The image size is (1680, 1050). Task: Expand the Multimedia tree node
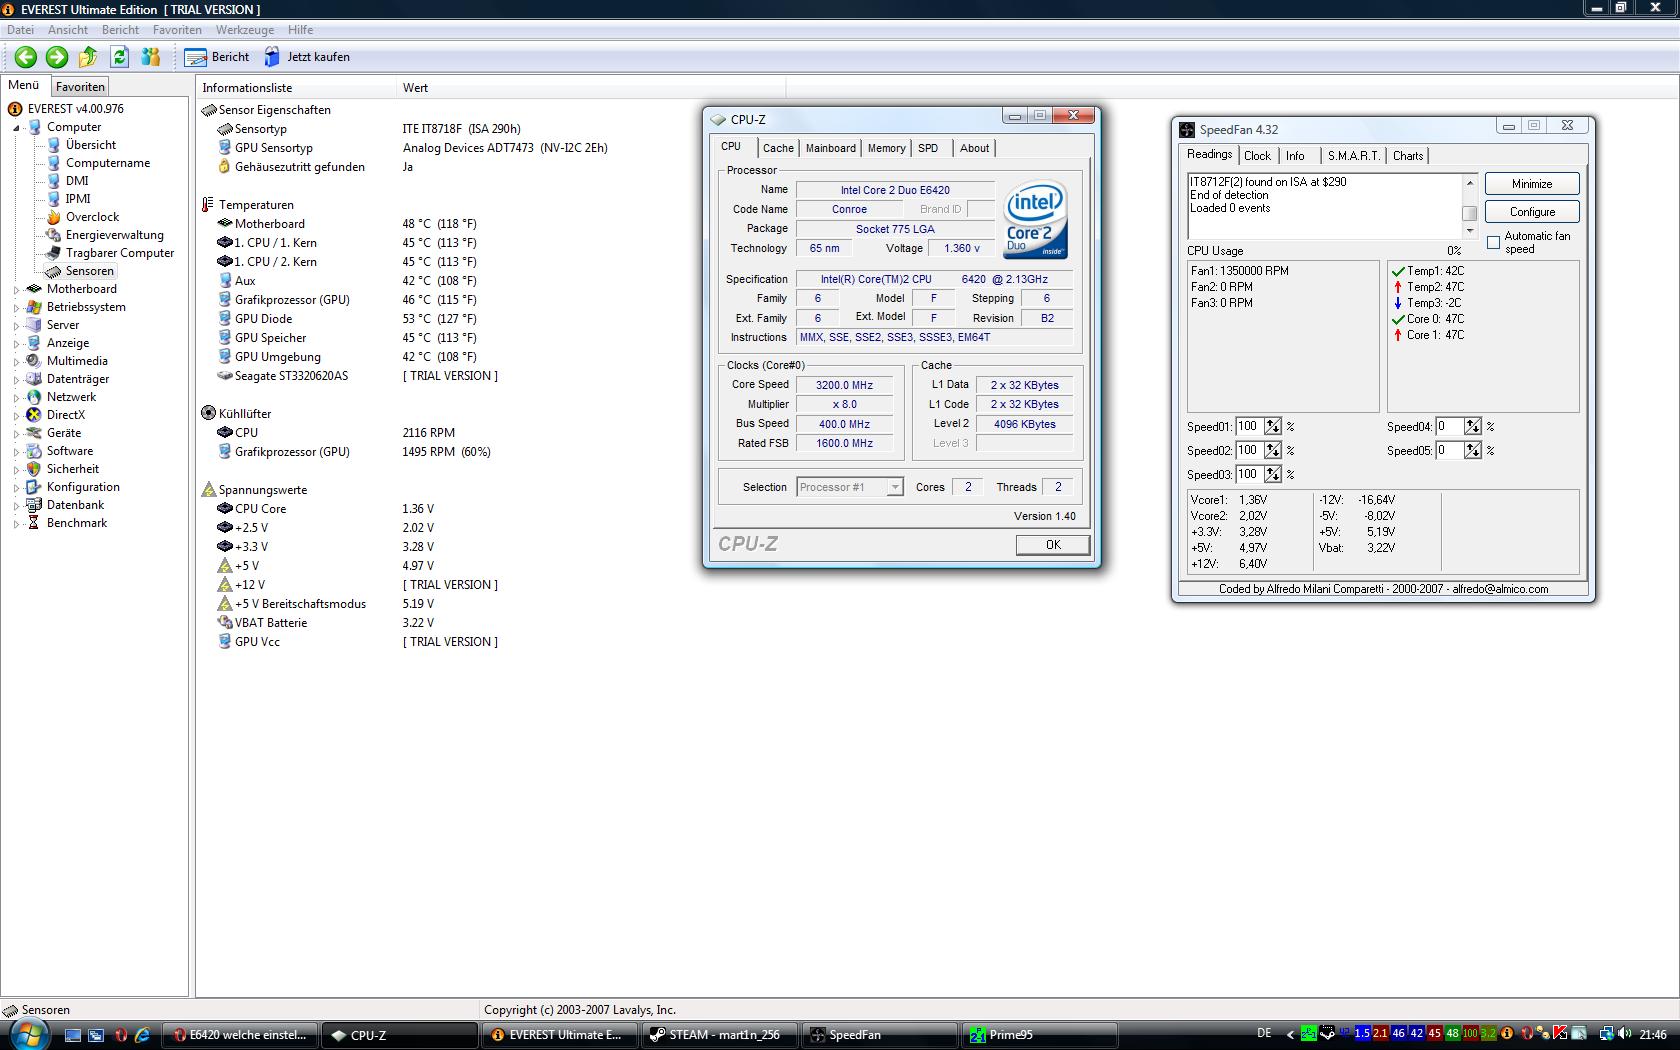(x=16, y=362)
